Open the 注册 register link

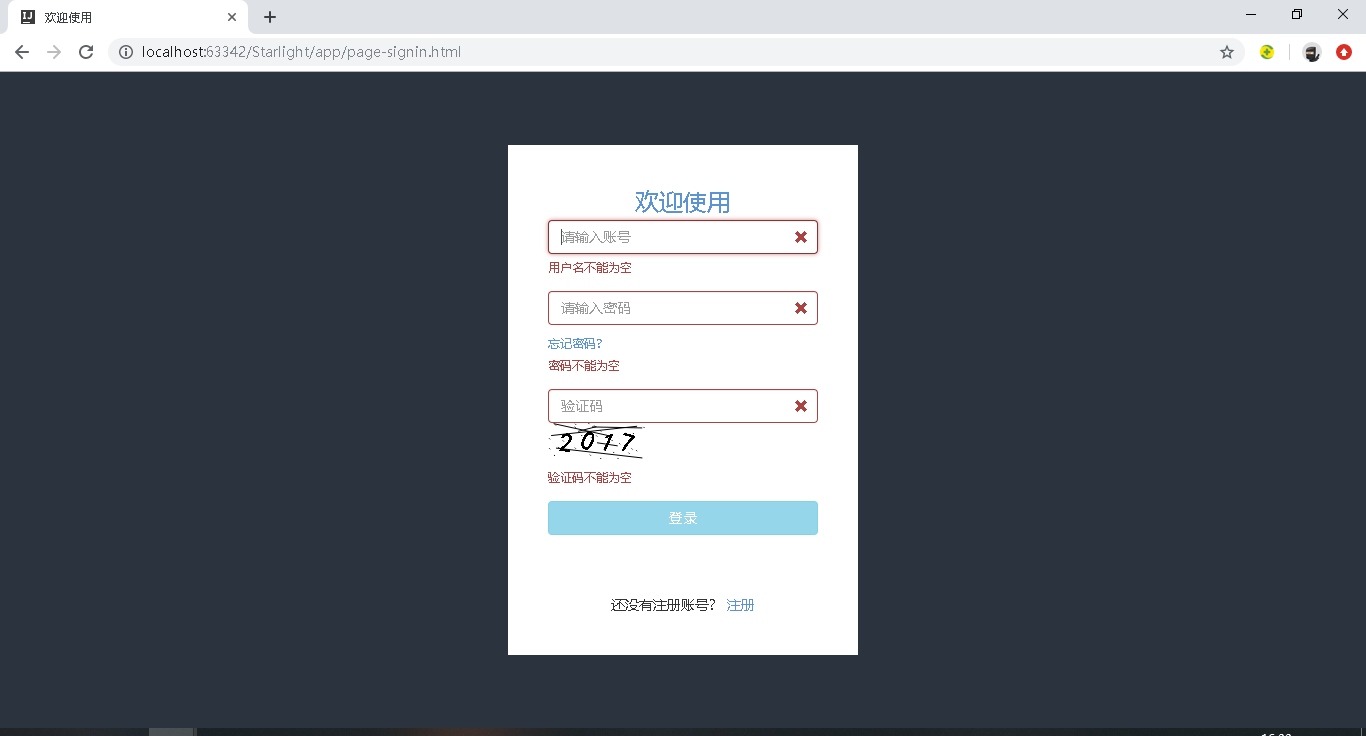point(740,605)
